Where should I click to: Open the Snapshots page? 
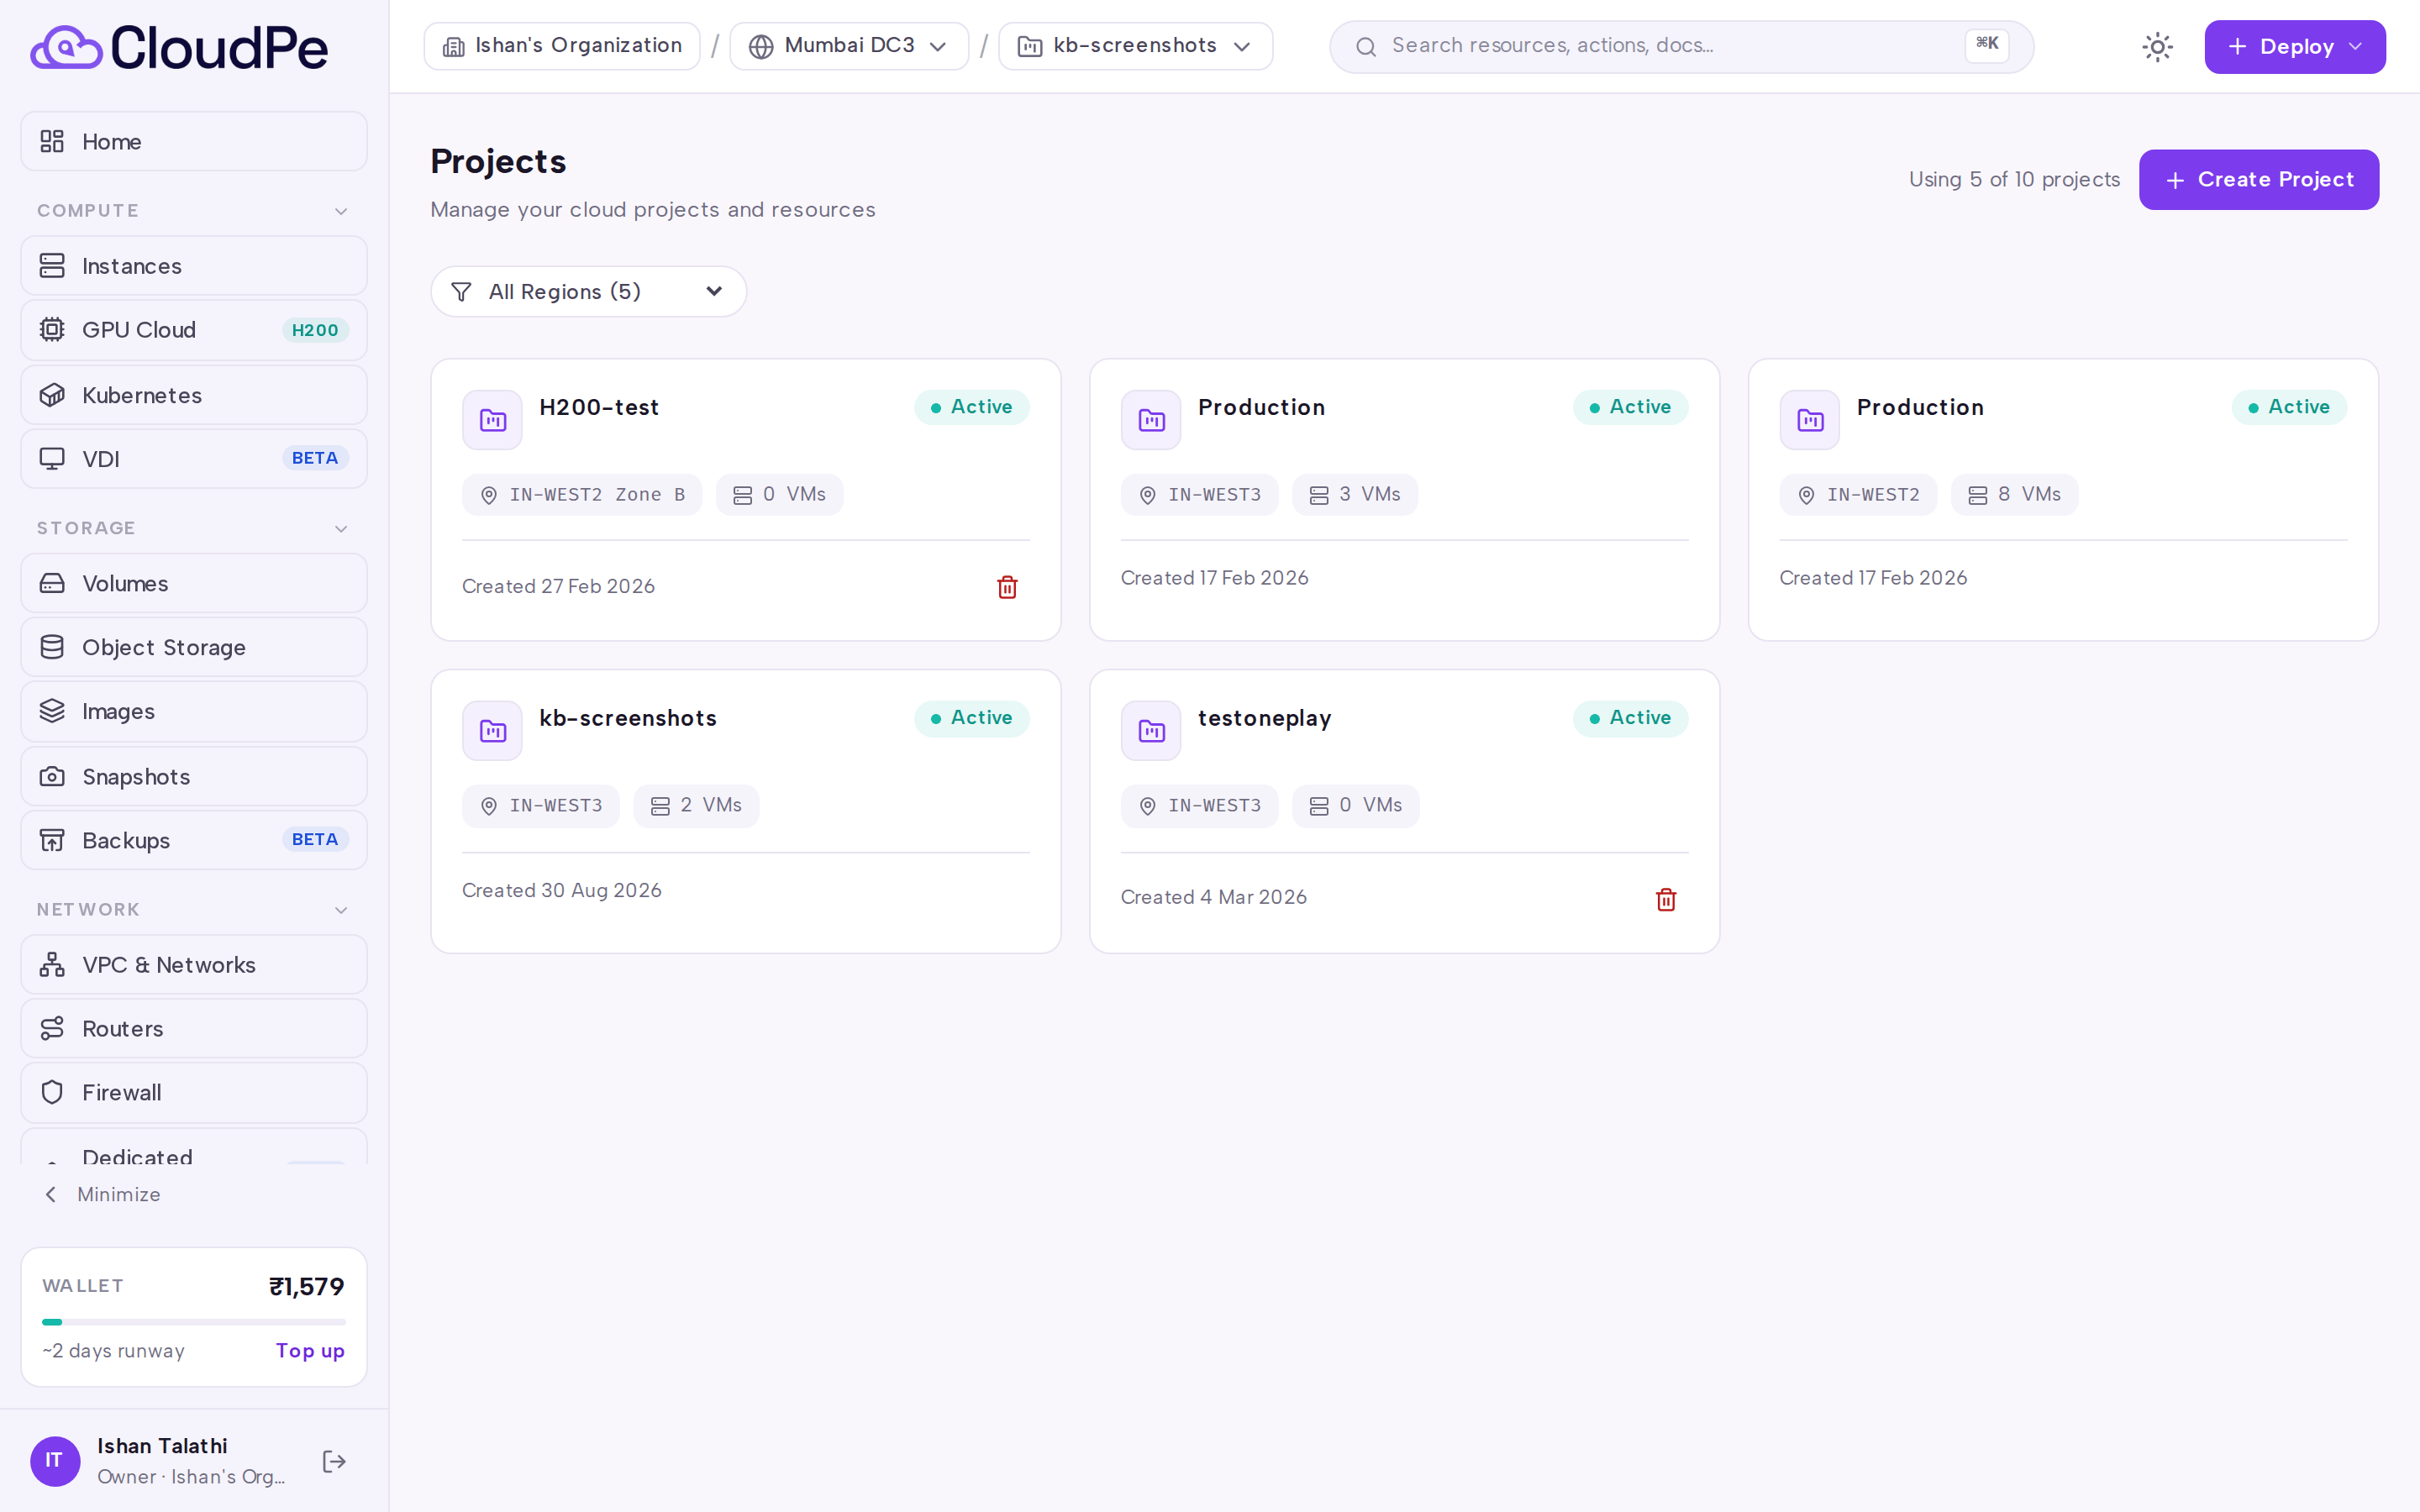pyautogui.click(x=194, y=776)
